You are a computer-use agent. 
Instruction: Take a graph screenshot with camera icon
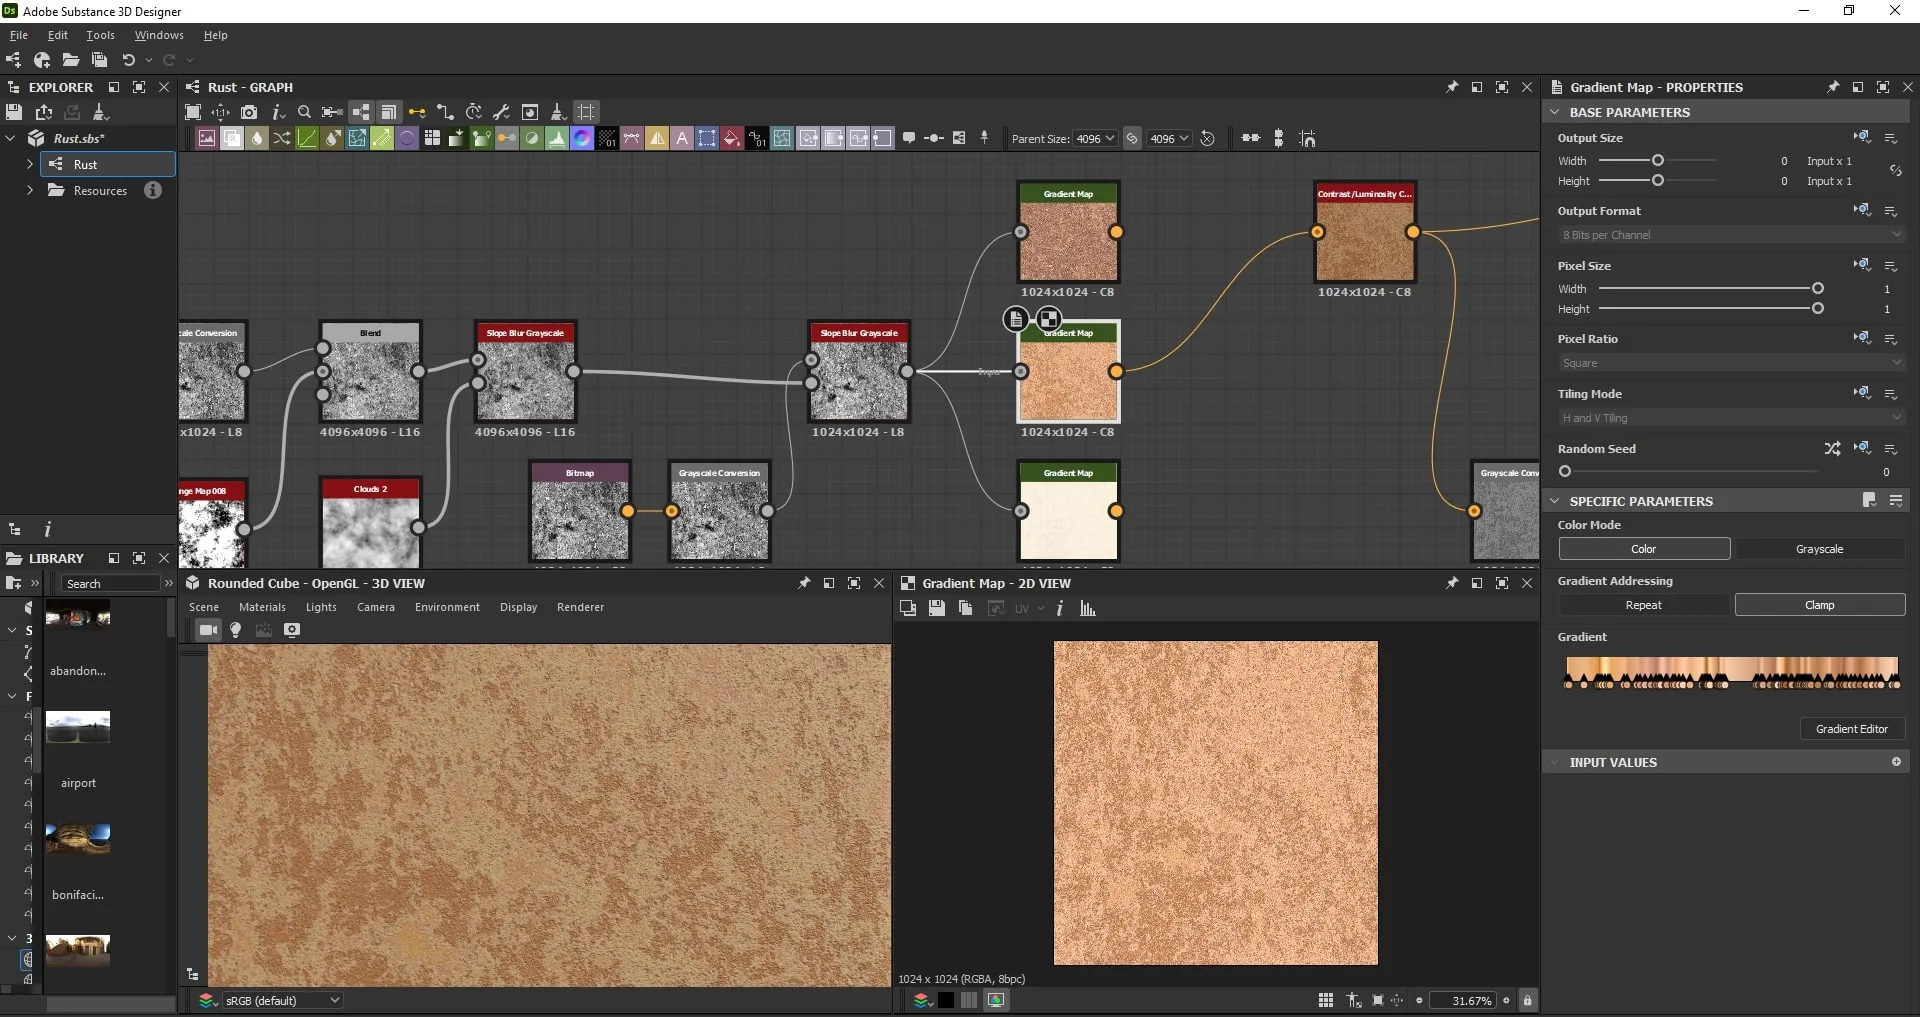click(x=249, y=112)
